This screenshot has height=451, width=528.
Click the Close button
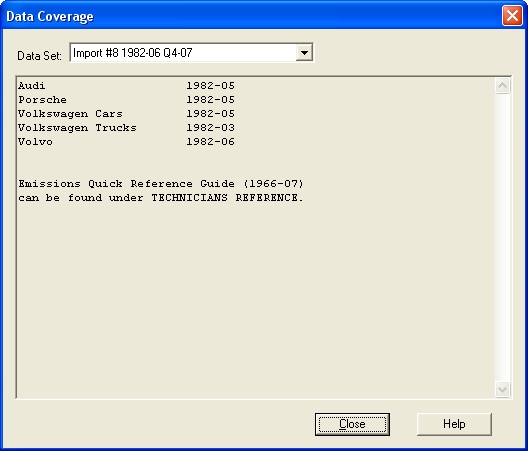click(352, 424)
